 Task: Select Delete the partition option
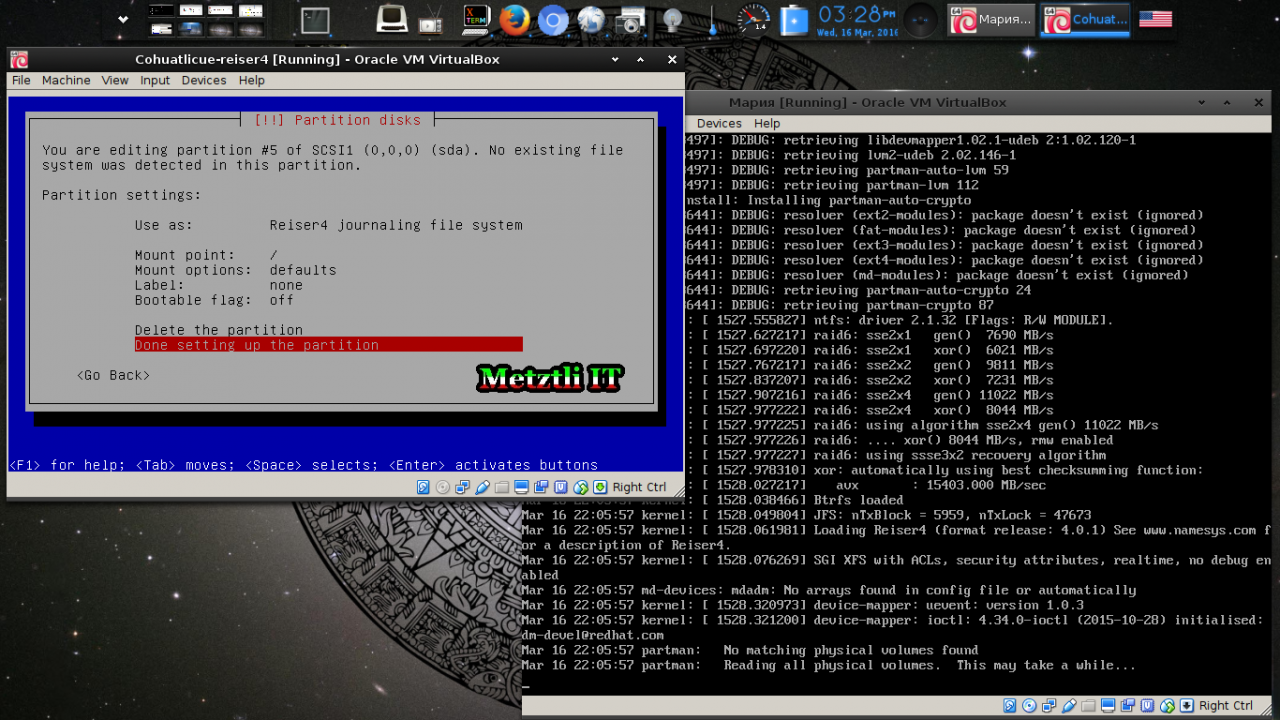click(x=219, y=330)
